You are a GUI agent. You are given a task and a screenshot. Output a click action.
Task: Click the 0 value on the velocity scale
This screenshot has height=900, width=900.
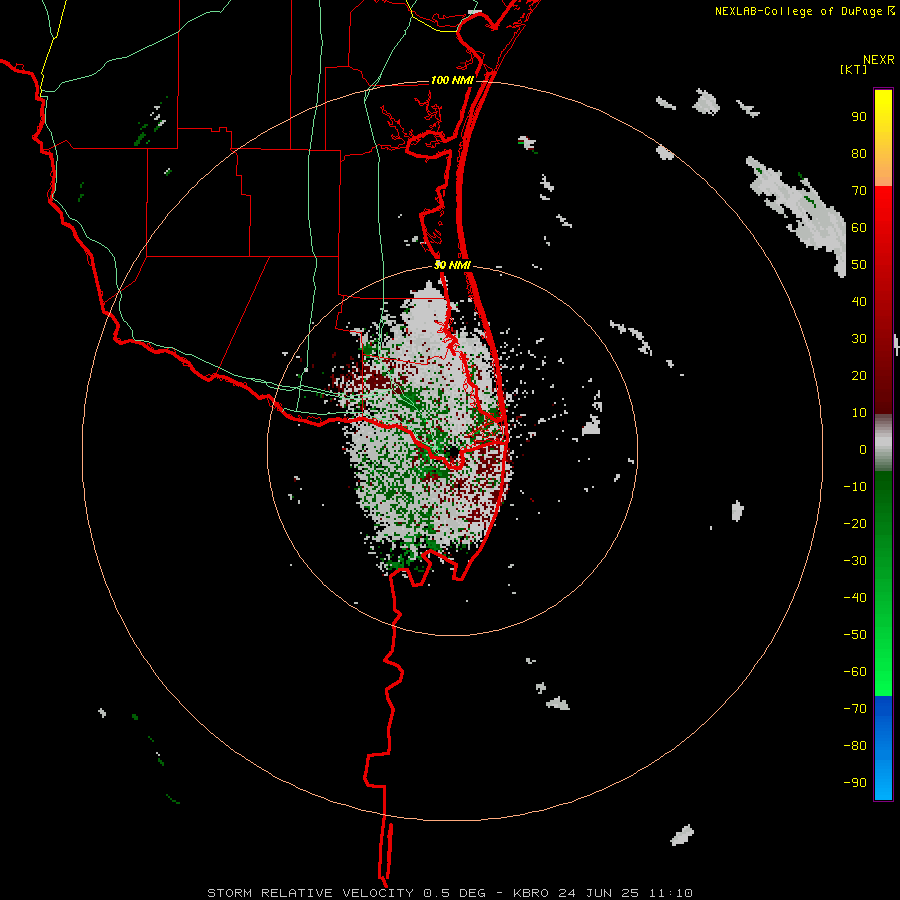point(863,450)
